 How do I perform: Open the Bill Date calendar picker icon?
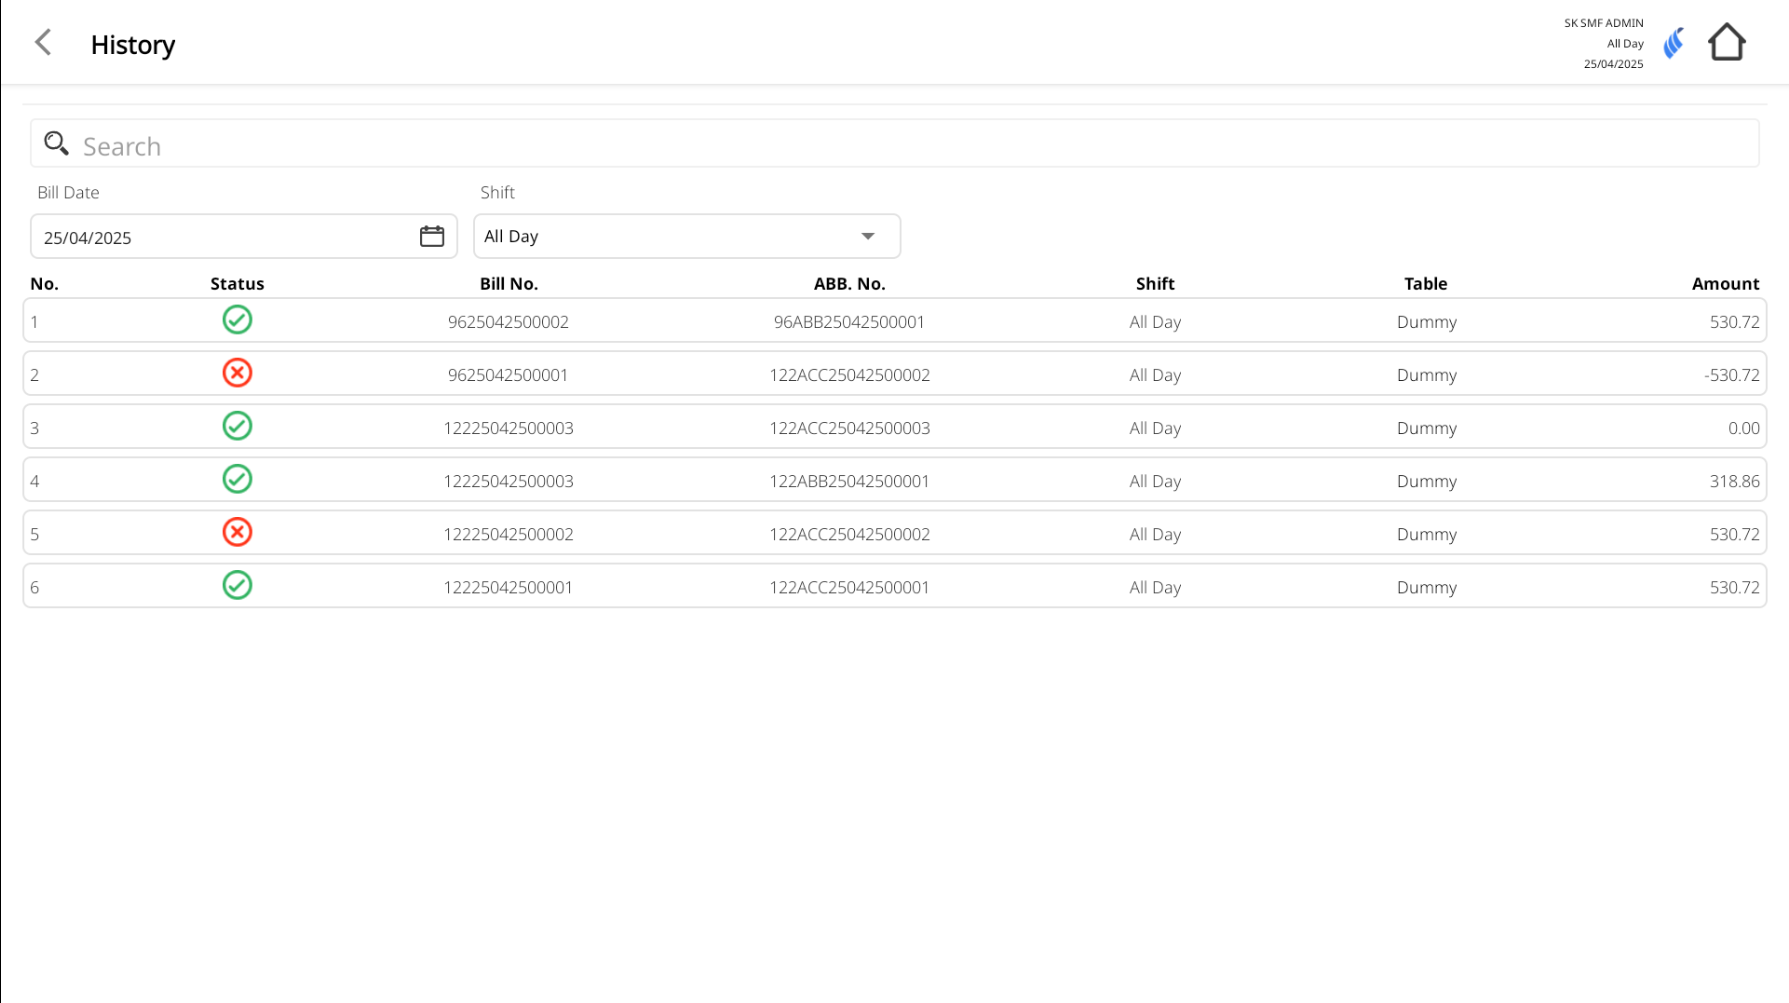(432, 237)
